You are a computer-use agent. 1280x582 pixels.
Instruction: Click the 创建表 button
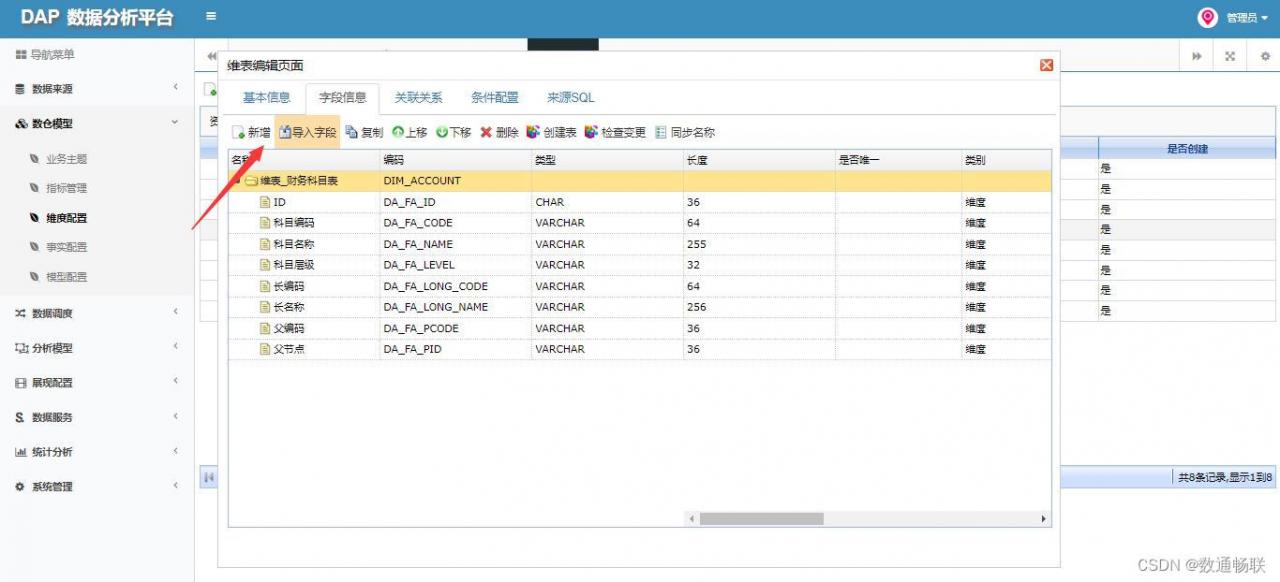(551, 132)
